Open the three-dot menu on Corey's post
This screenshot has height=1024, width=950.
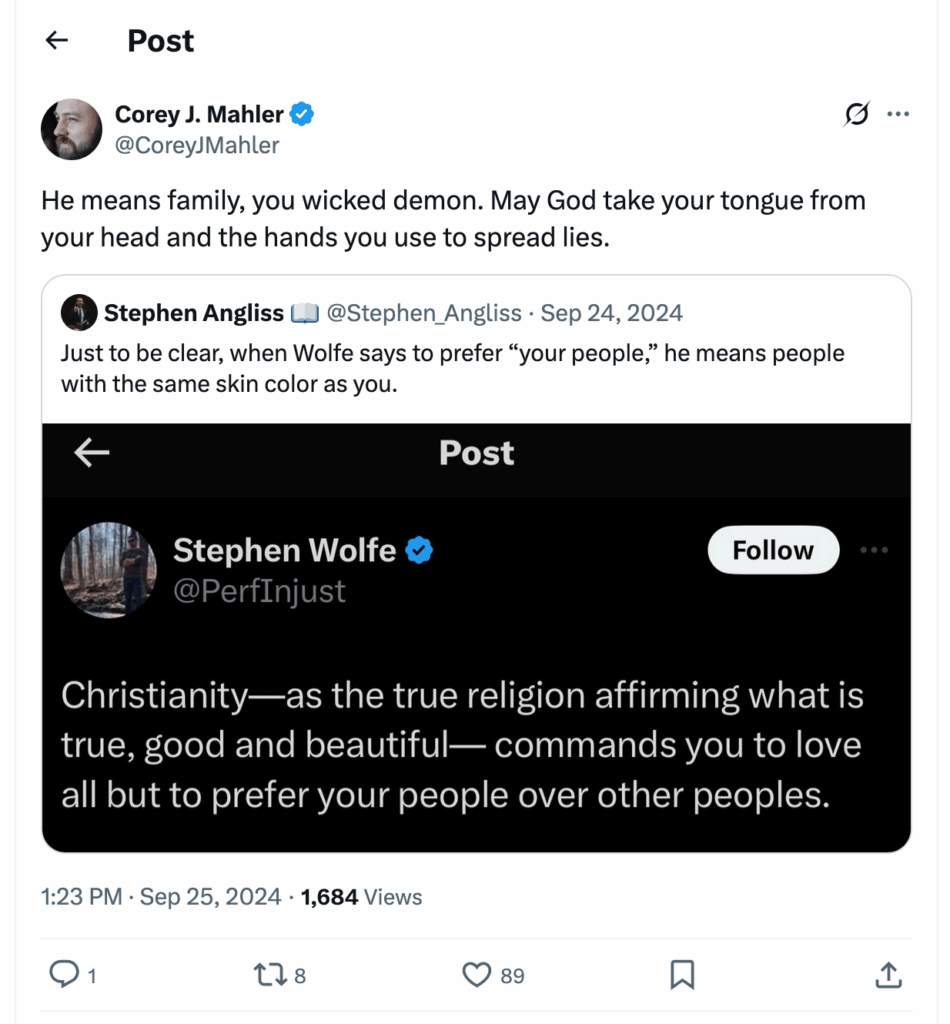coord(898,114)
